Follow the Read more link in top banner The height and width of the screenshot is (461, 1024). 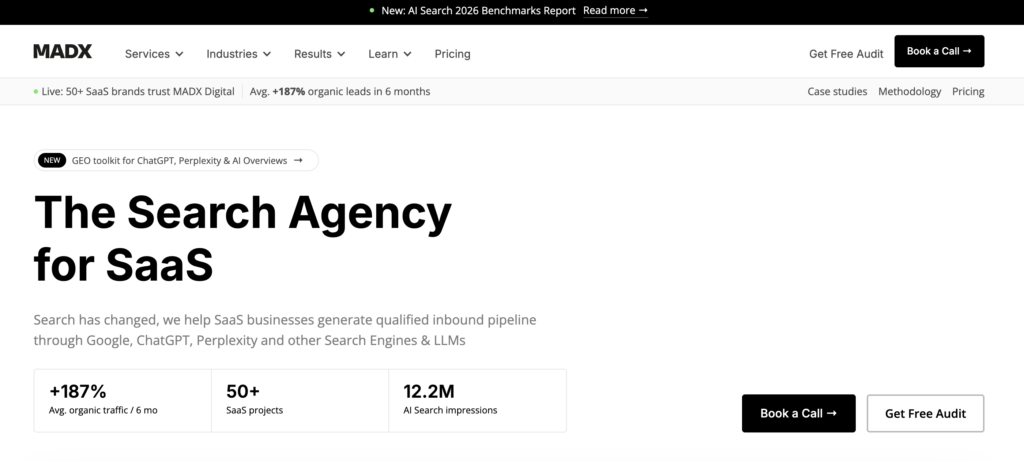click(x=615, y=10)
